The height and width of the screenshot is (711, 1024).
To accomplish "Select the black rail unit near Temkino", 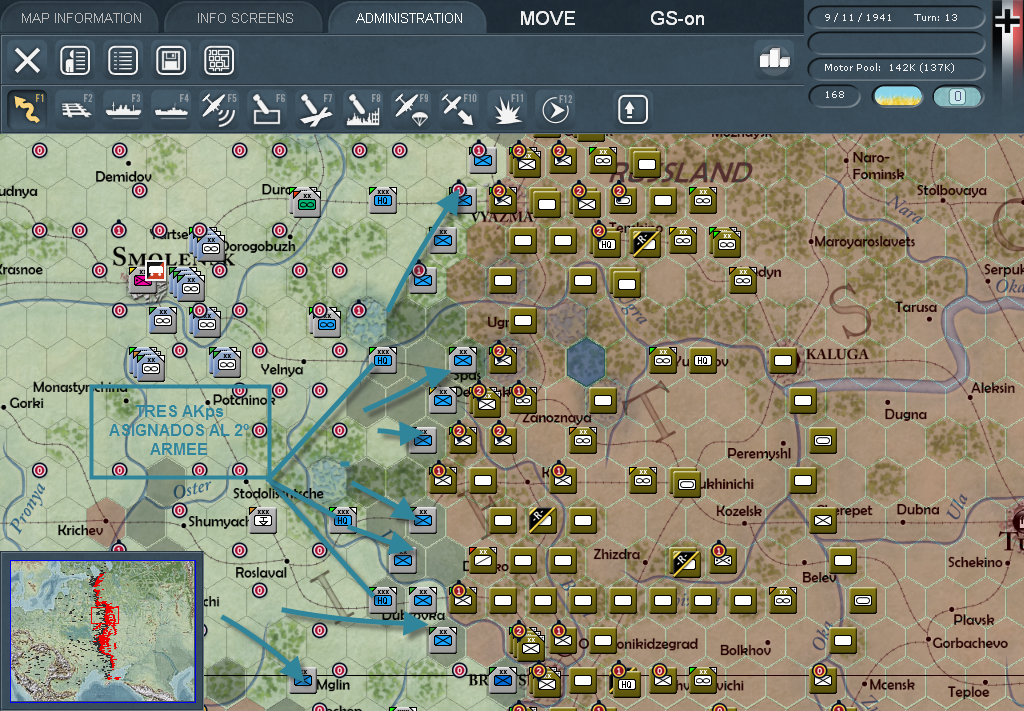I will (645, 243).
